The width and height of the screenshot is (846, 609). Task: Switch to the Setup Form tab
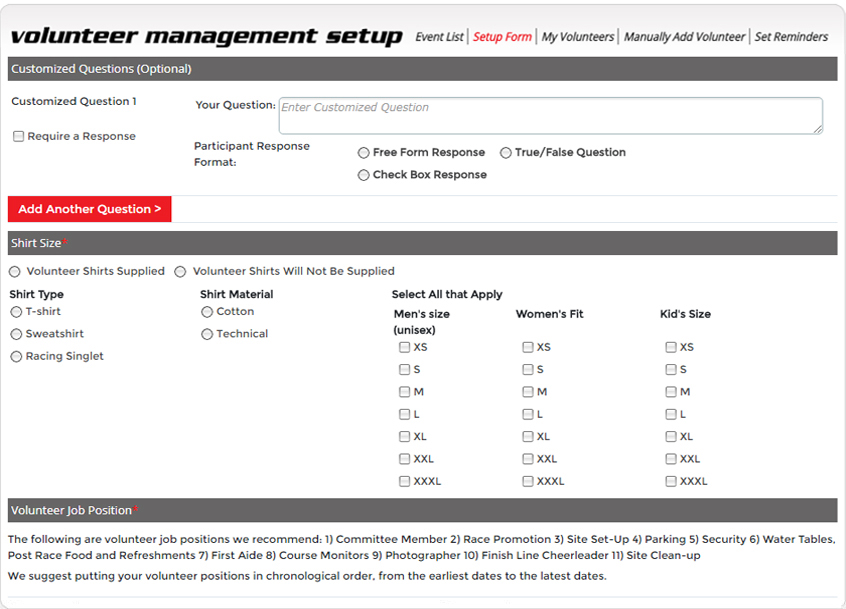coord(502,37)
